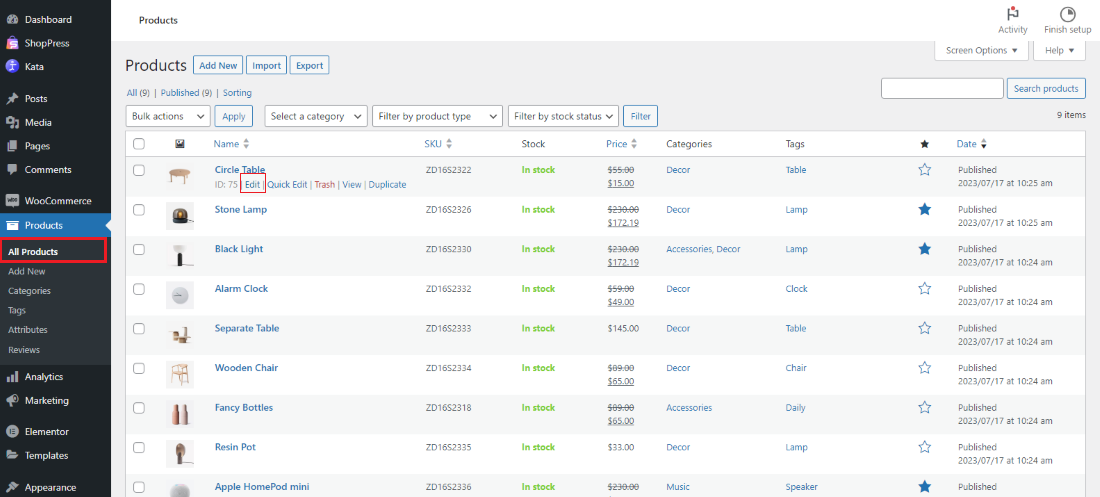Sort products by Name column
Screen dimensions: 1100x497
coord(232,144)
